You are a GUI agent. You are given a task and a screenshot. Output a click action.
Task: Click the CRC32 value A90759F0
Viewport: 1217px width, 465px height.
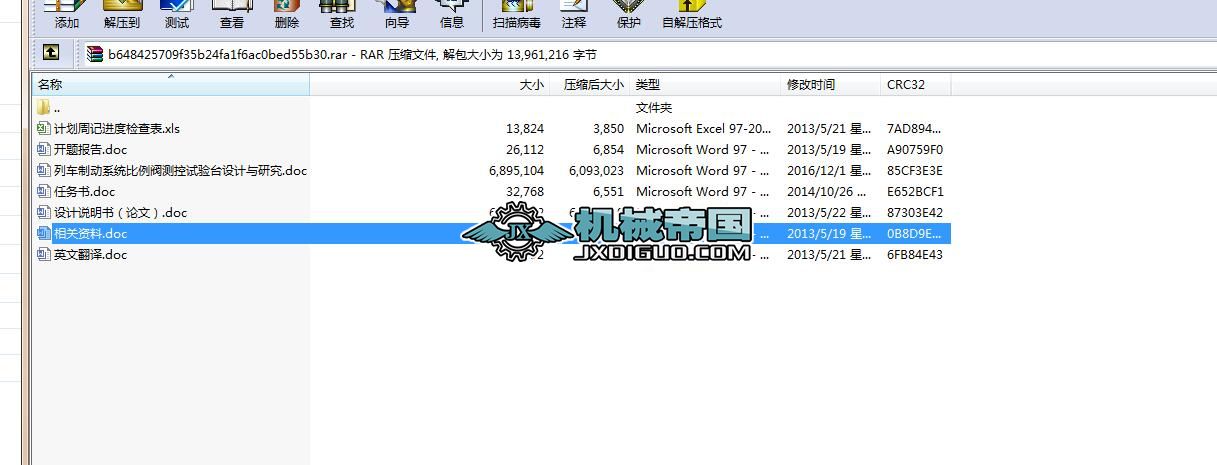pyautogui.click(x=915, y=149)
